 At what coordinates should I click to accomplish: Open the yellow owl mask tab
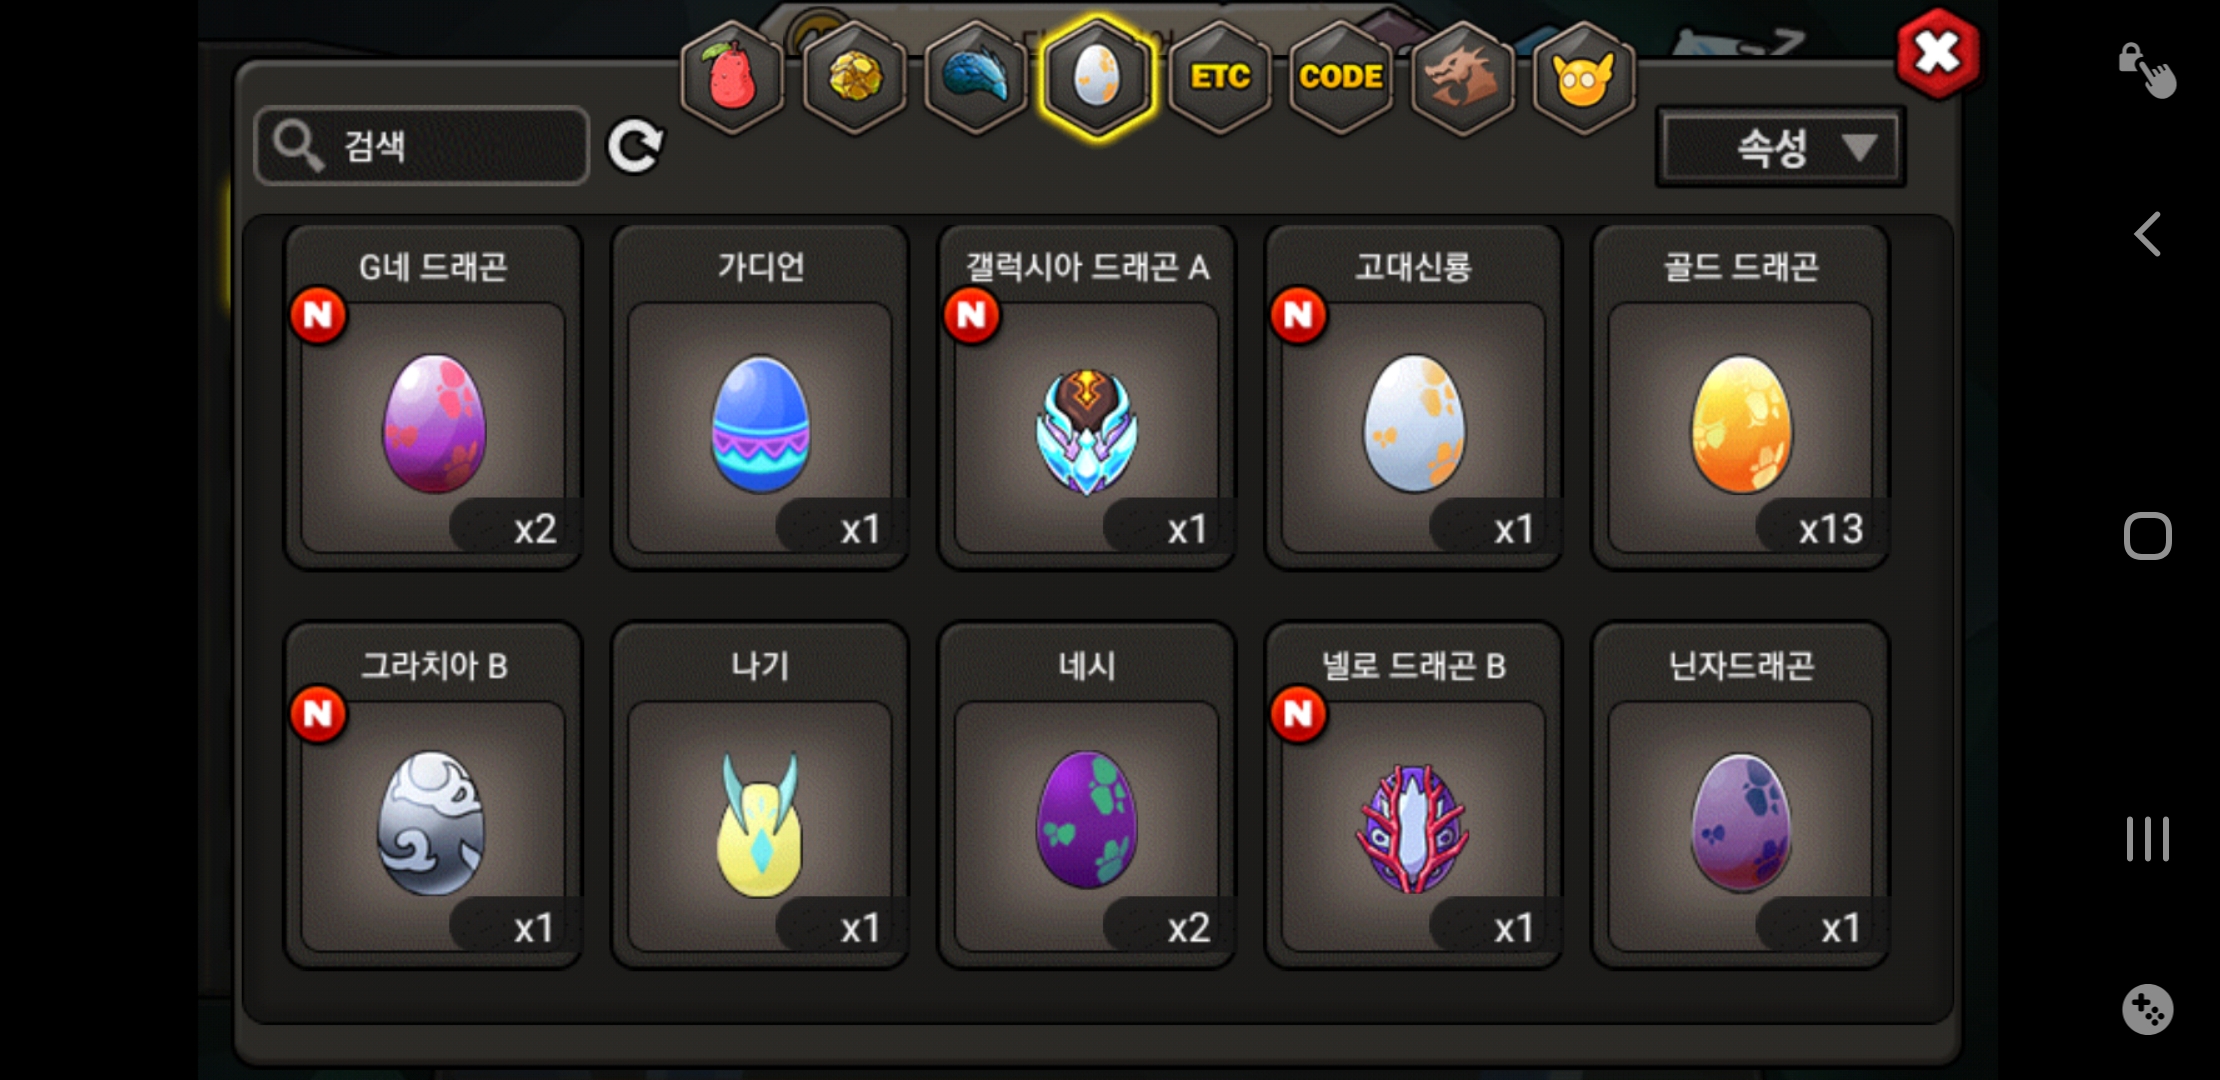[1584, 77]
